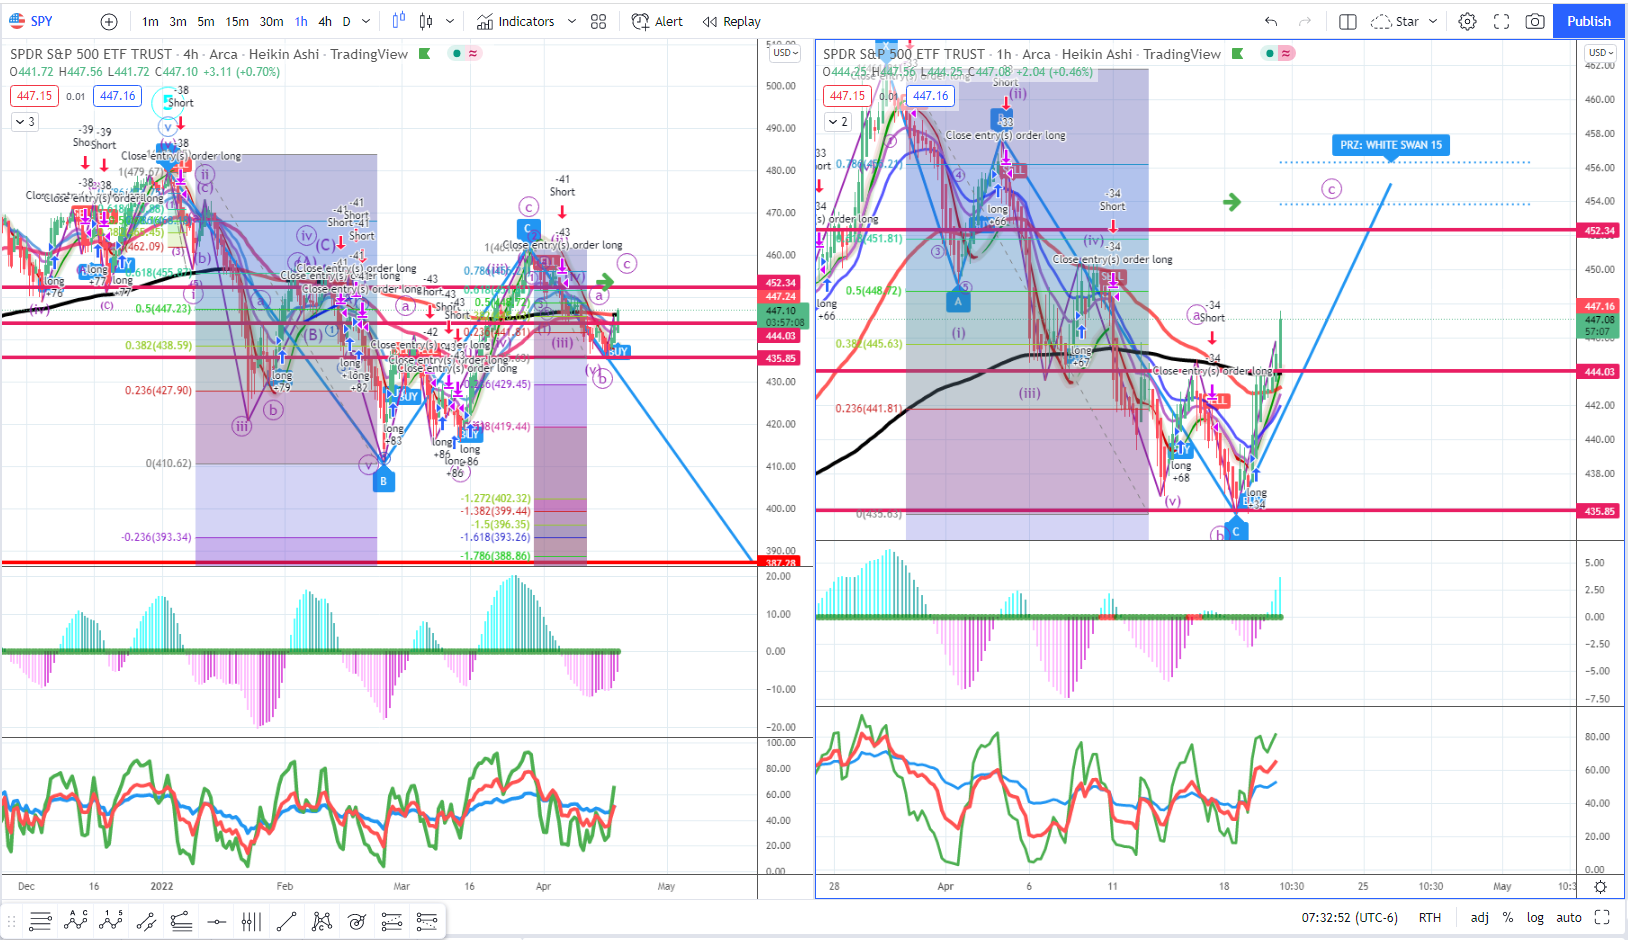This screenshot has width=1628, height=940.
Task: Click the green flag on left chart title
Action: pos(424,54)
